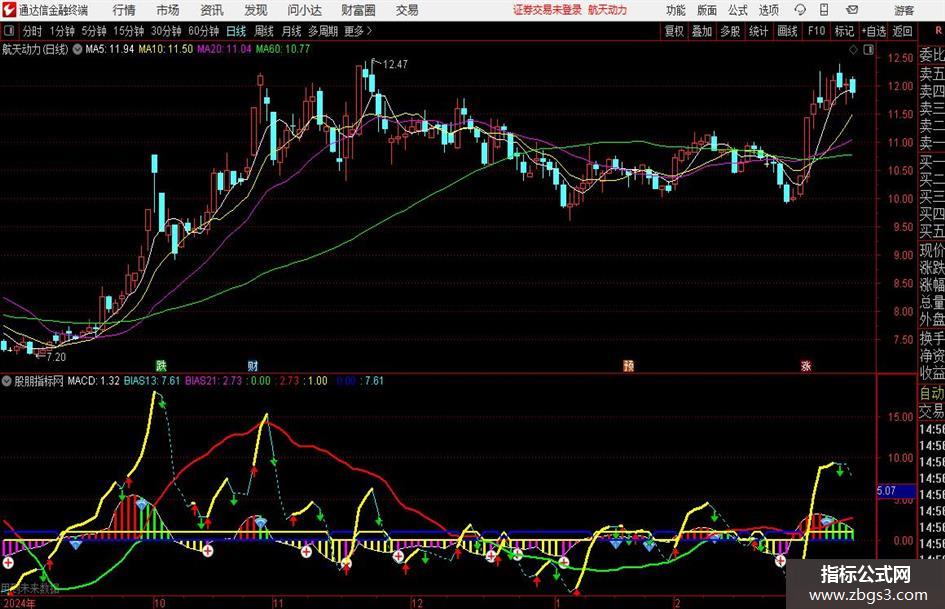The height and width of the screenshot is (609, 945).
Task: Click the red 涨 event marker
Action: tap(806, 365)
